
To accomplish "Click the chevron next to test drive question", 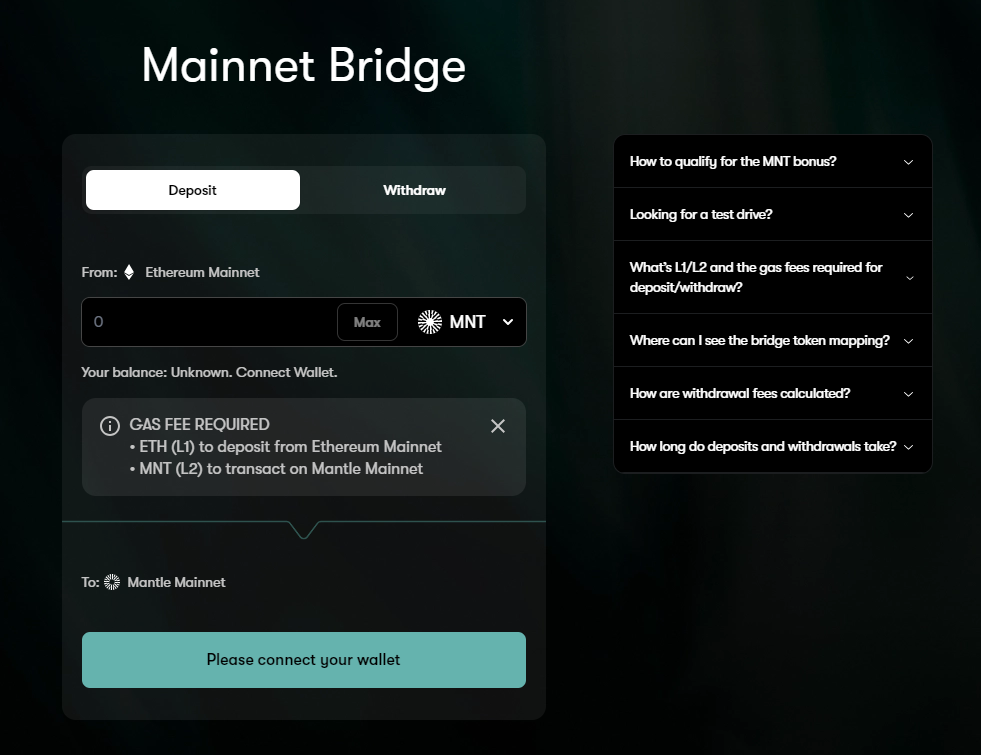I will click(908, 215).
